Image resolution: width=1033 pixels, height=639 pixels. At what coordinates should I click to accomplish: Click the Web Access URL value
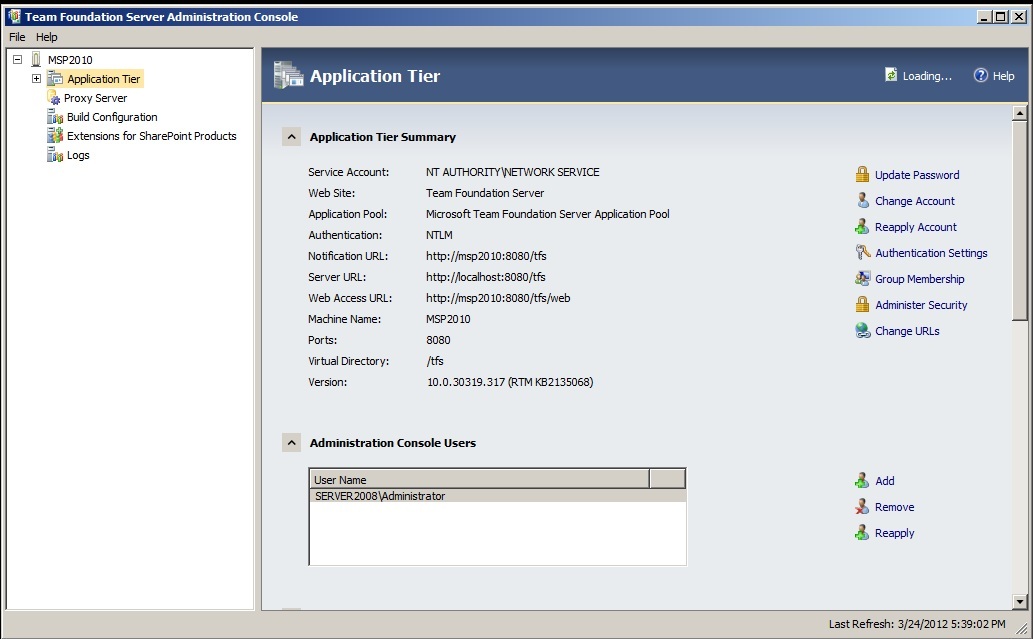coord(498,298)
